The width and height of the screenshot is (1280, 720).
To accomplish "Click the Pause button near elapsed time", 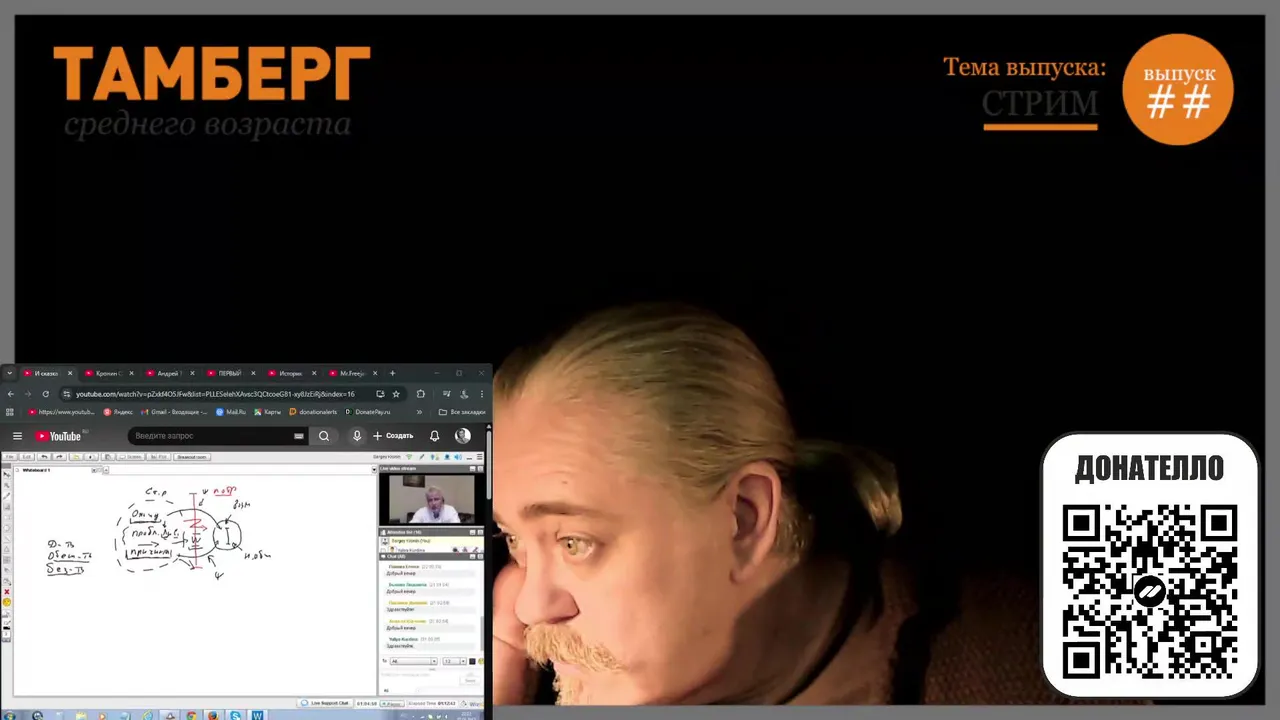I will (x=392, y=703).
